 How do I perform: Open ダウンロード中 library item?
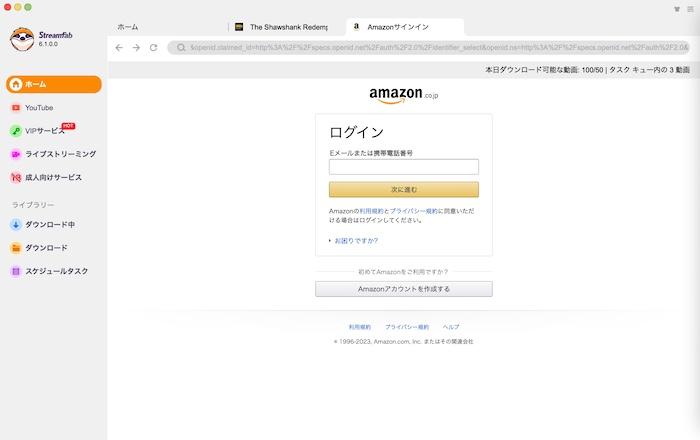50,224
